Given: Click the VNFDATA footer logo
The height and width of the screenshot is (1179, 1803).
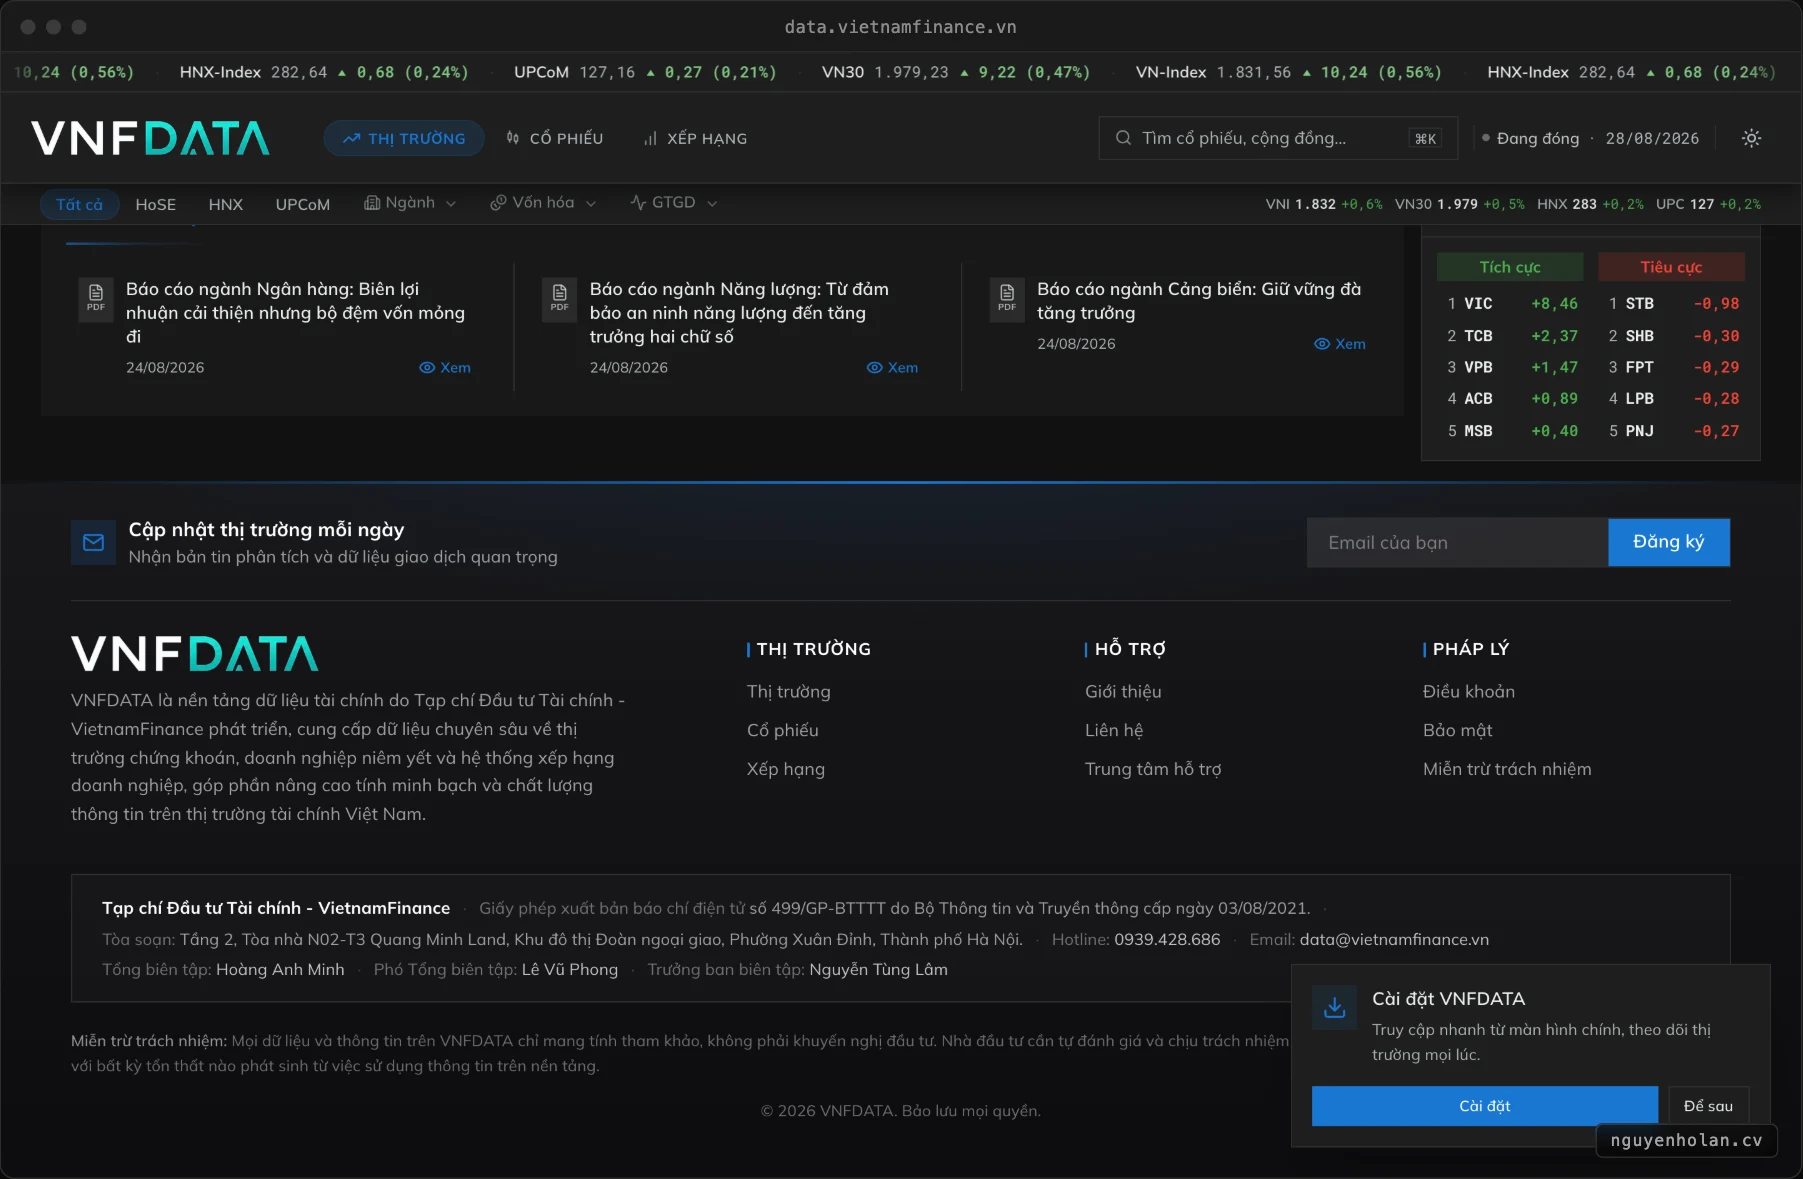Looking at the screenshot, I should tap(195, 654).
